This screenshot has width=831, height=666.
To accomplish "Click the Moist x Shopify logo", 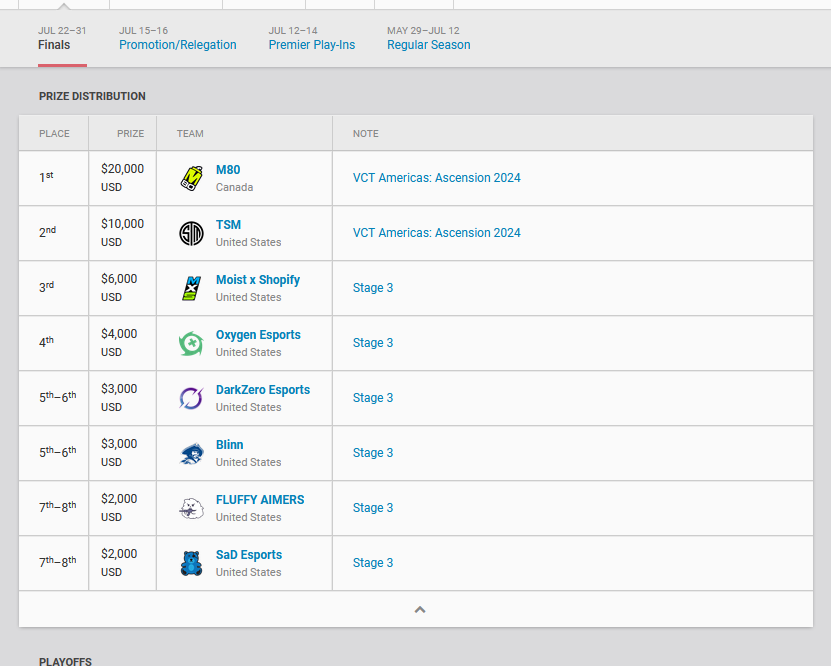I will (x=191, y=288).
